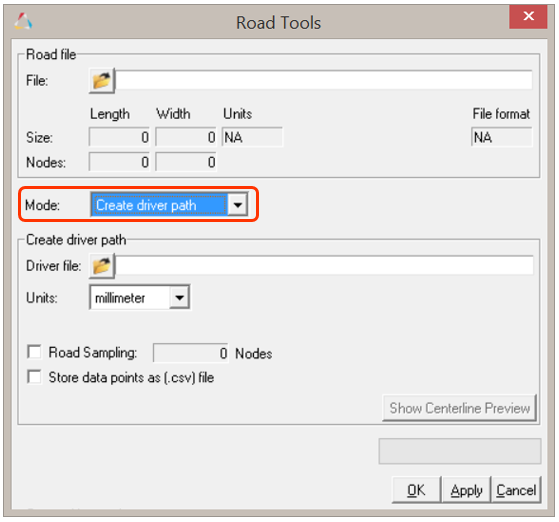
Task: Click the Size: row label
Action: (39, 138)
